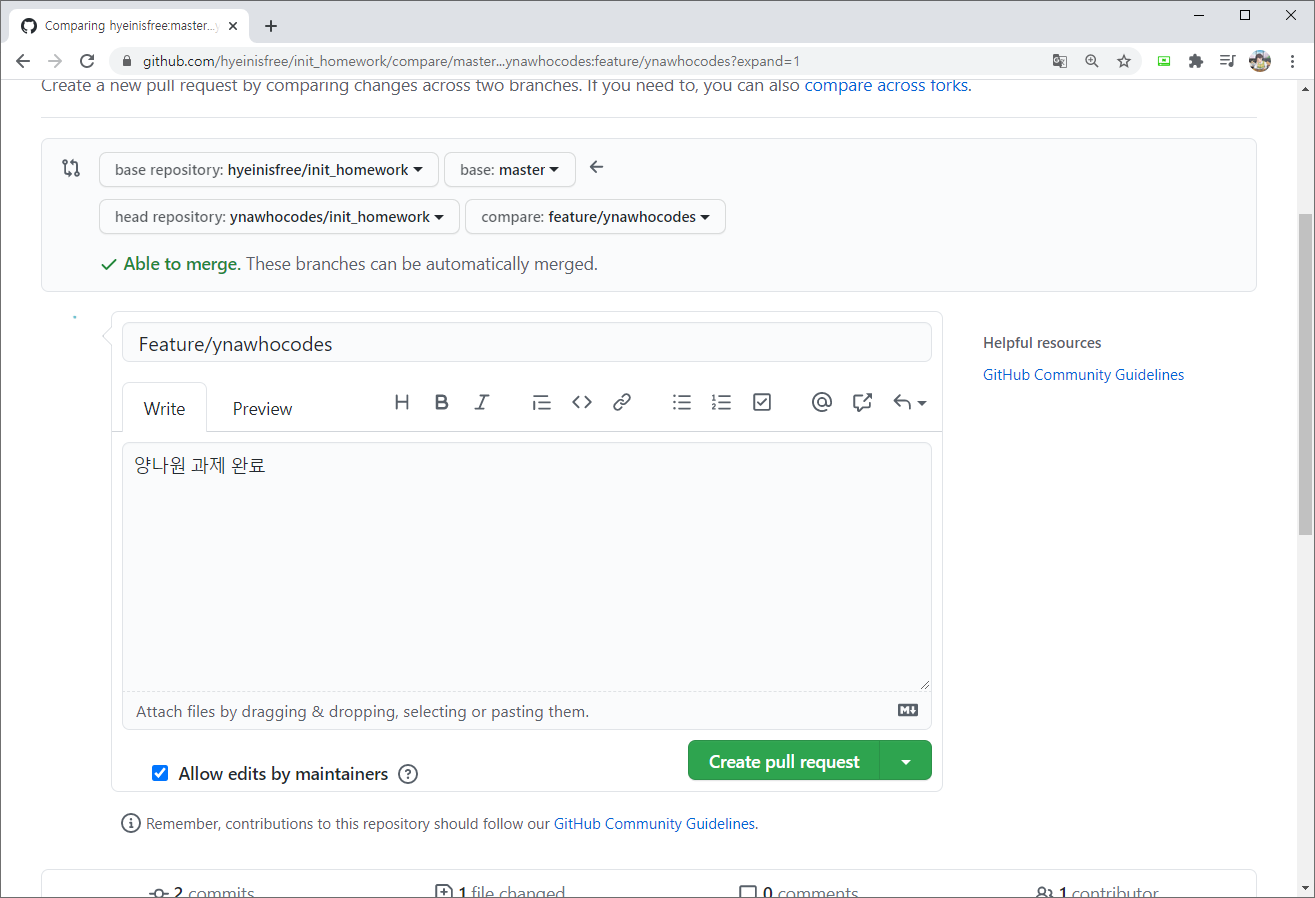
Task: Open the browser extensions puzzle icon
Action: [1195, 61]
